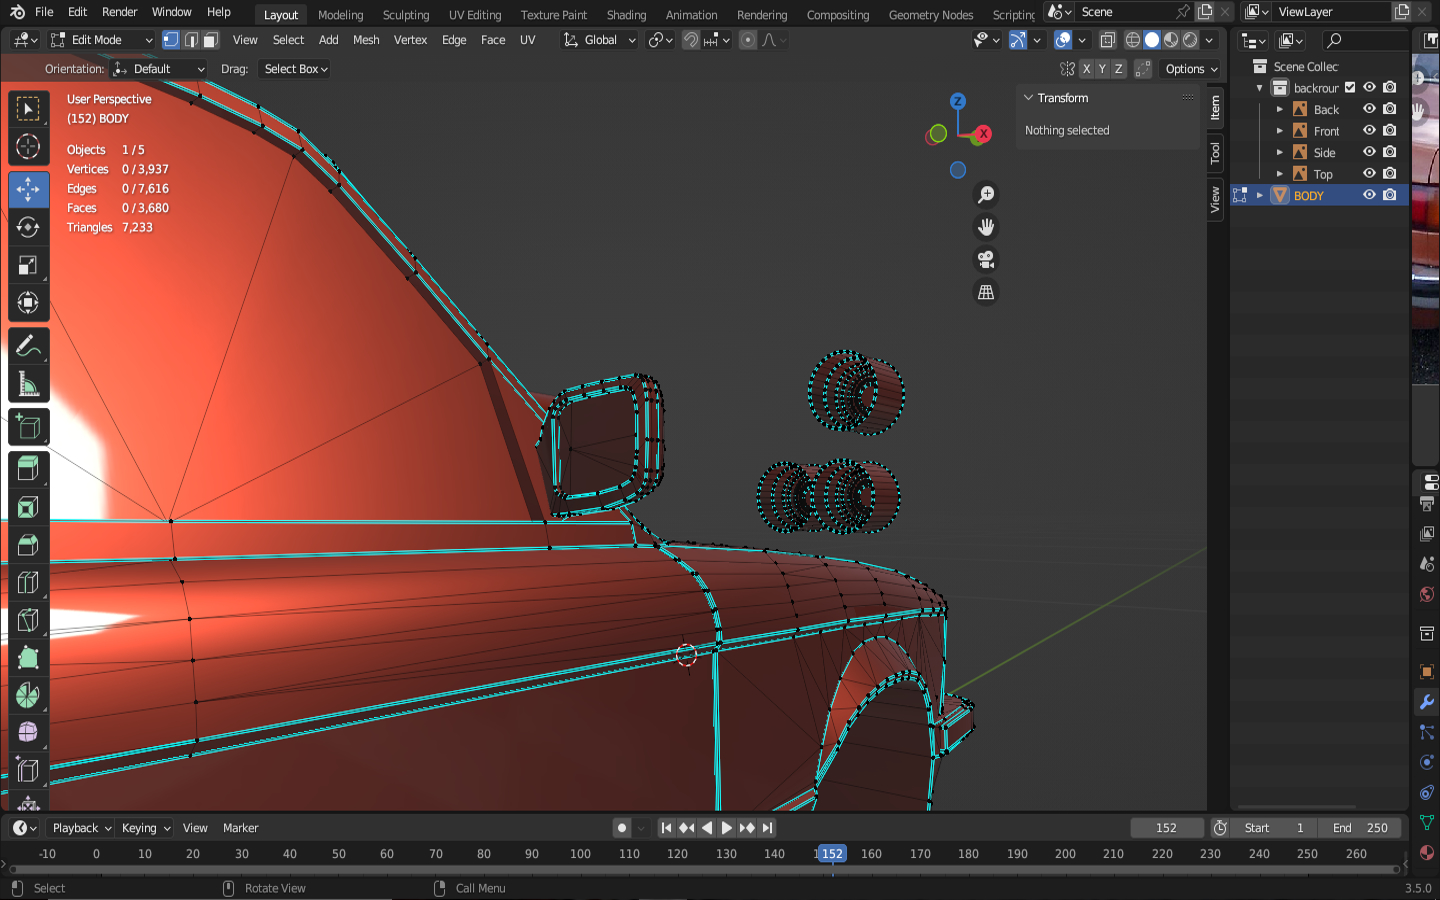This screenshot has height=900, width=1440.
Task: Open the Mesh menu
Action: point(366,40)
